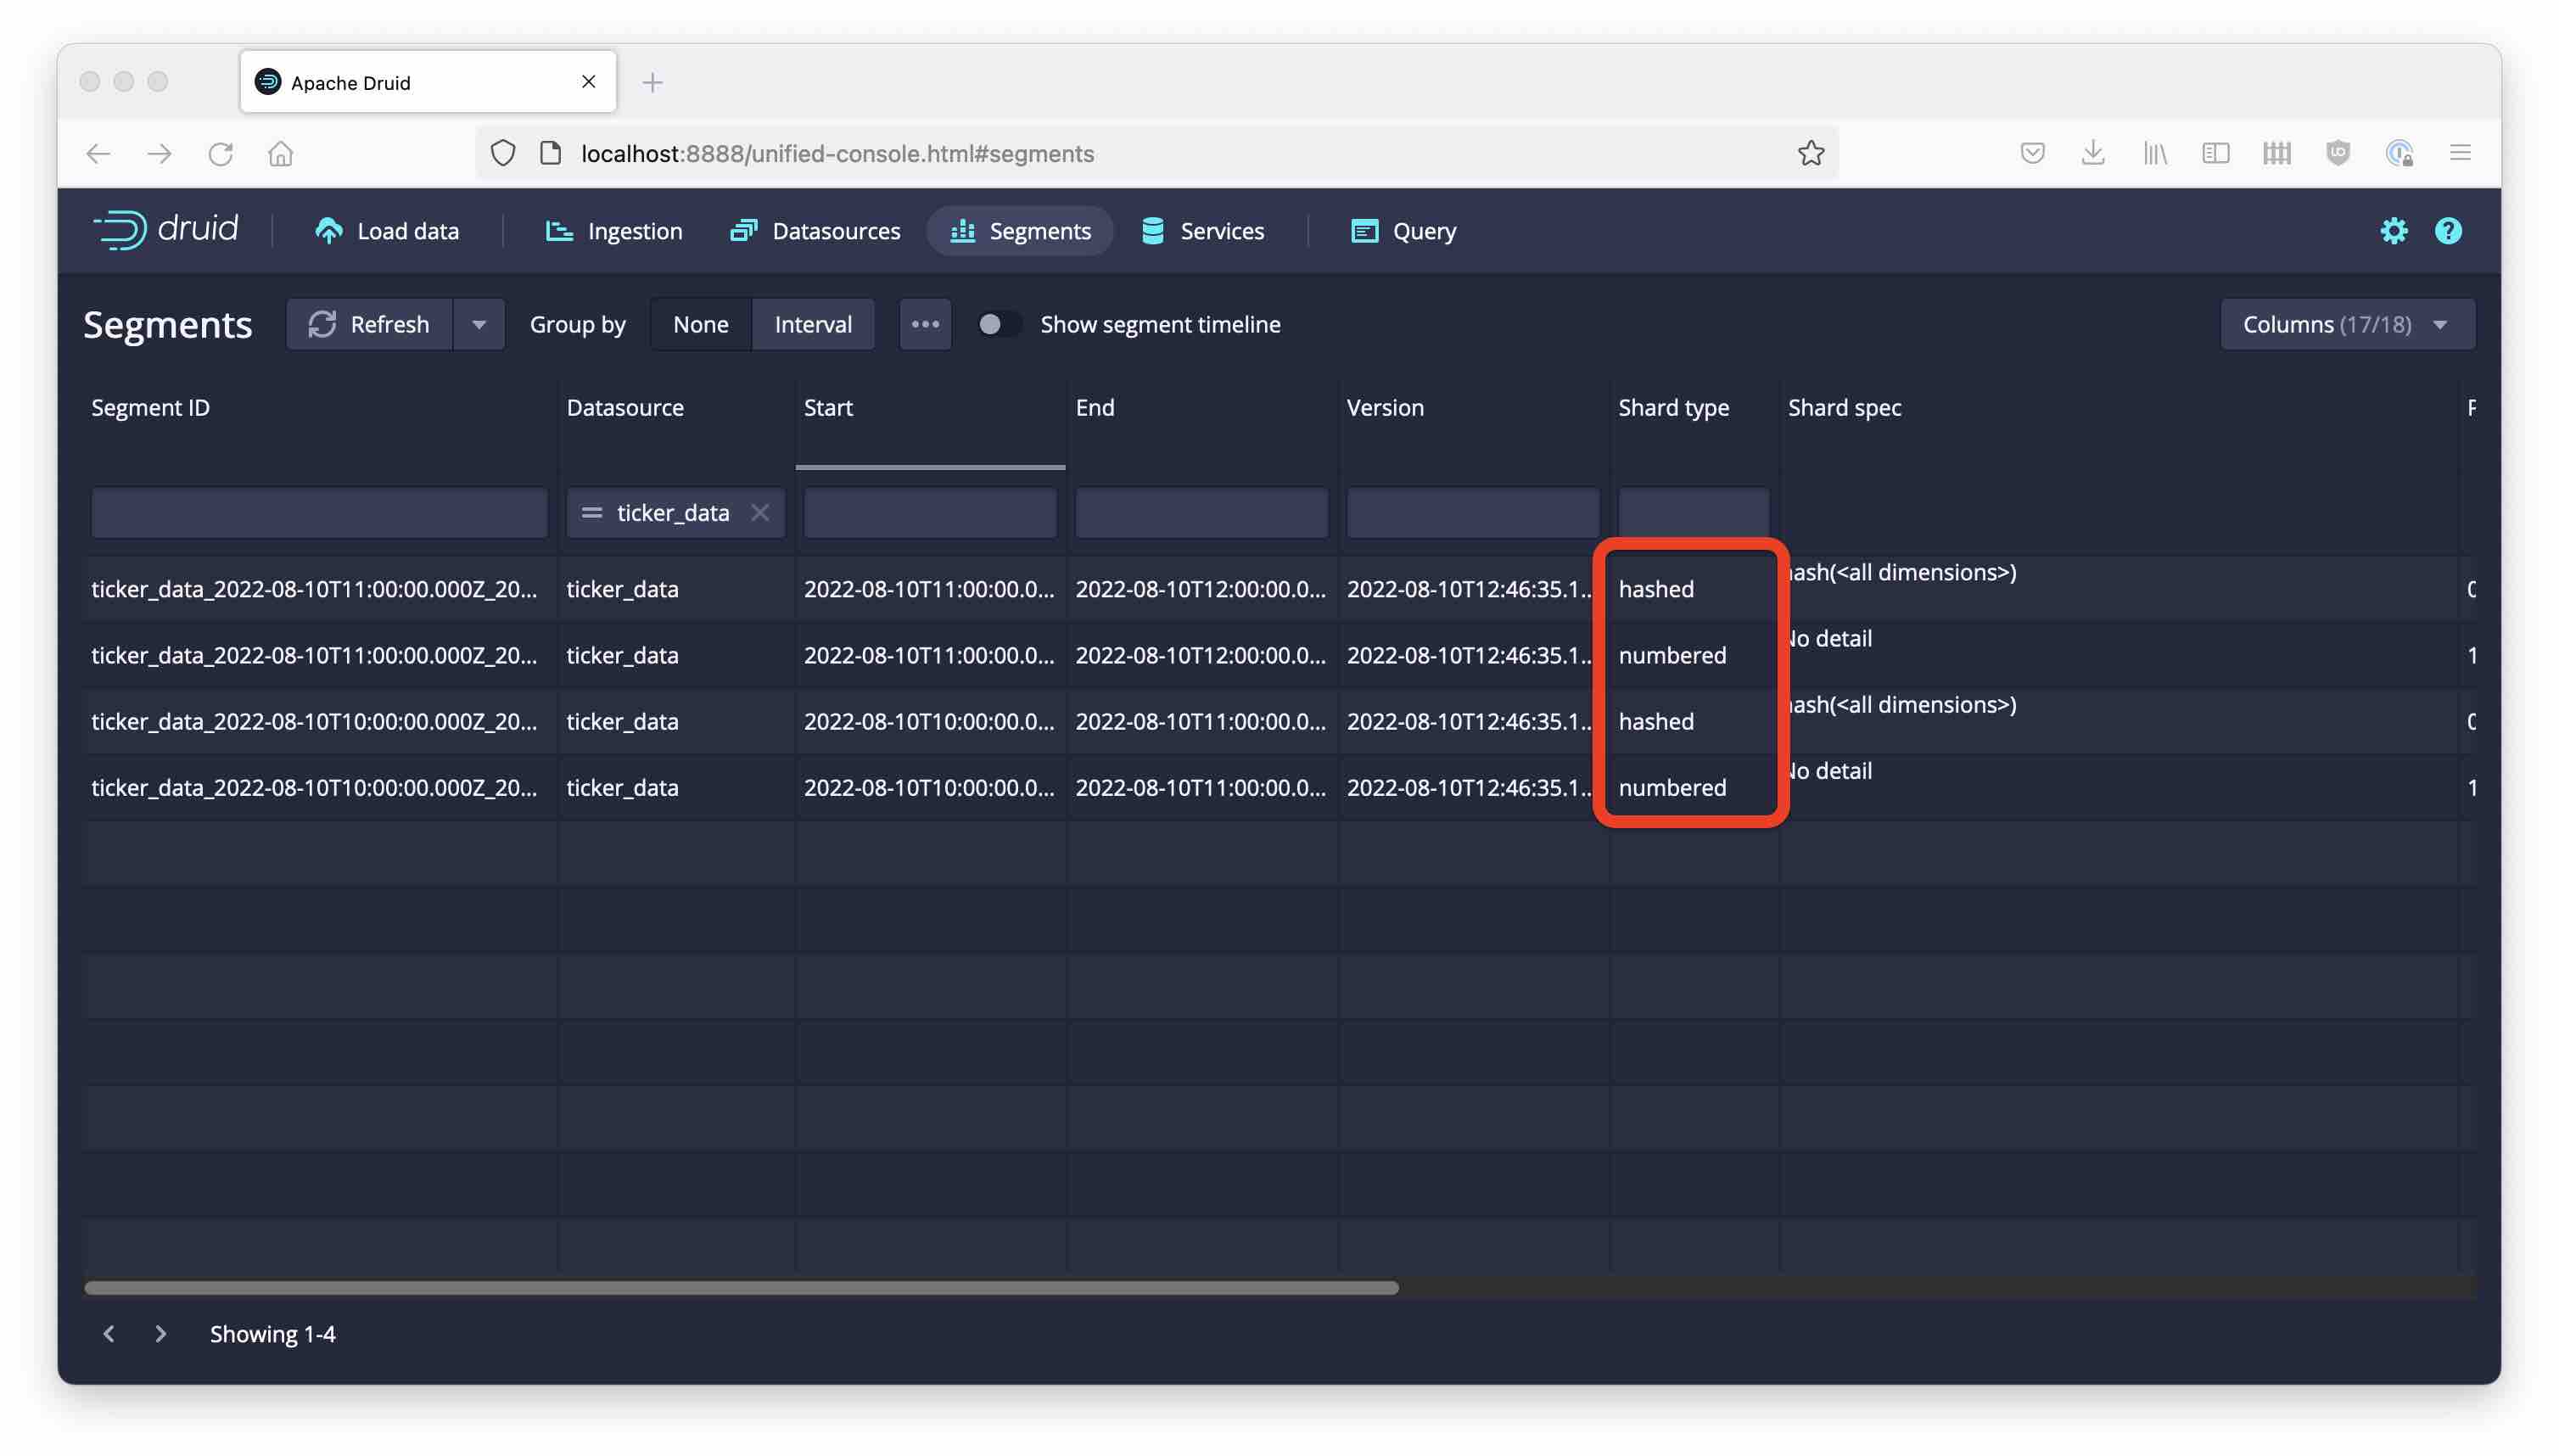Screen dimensions: 2559x1456
Task: Click the Druid logo
Action: pos(166,230)
